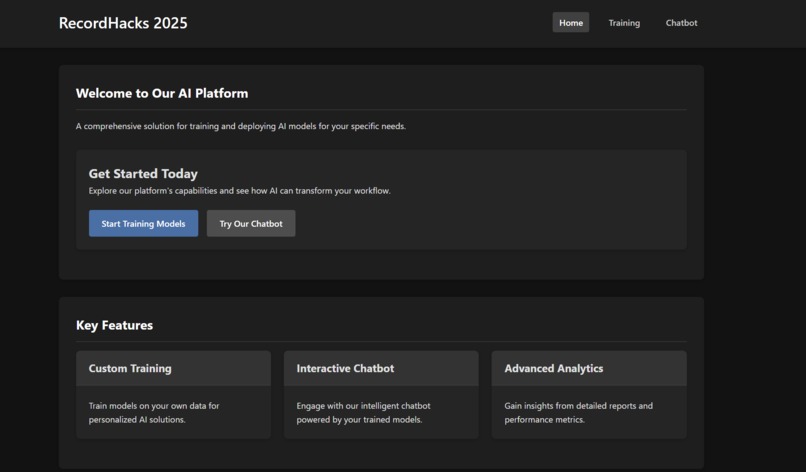This screenshot has height=472, width=806.
Task: Click the RecordHacks 2025 site title
Action: (123, 23)
